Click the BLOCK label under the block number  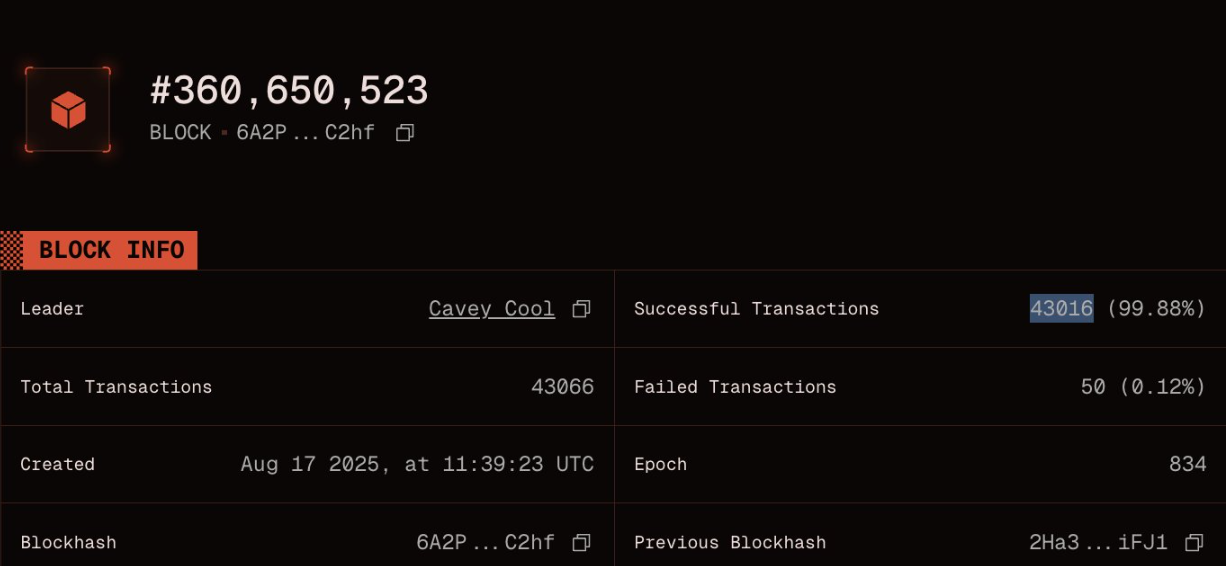tap(180, 132)
